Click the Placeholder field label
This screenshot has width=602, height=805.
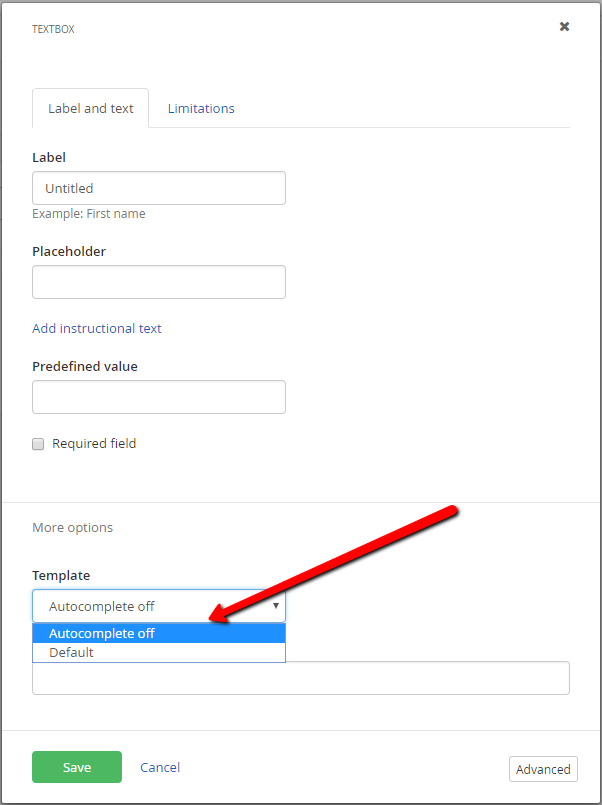pos(69,252)
